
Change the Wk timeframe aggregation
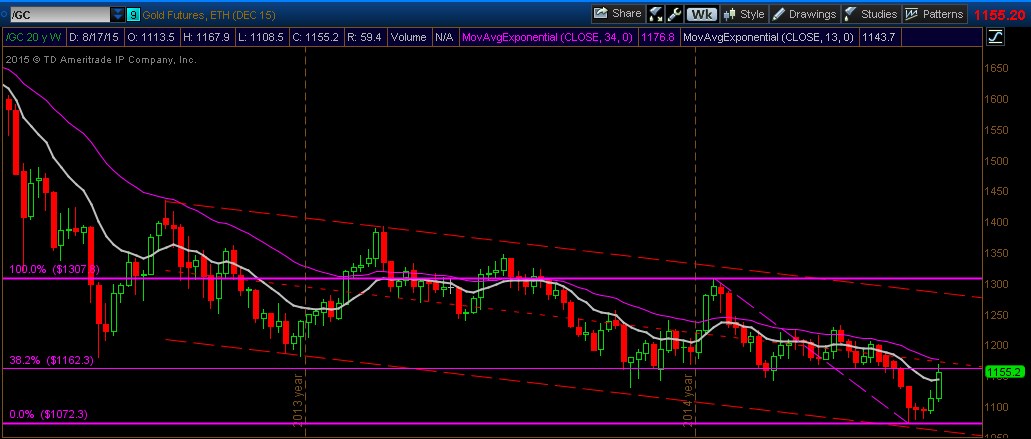pyautogui.click(x=702, y=14)
